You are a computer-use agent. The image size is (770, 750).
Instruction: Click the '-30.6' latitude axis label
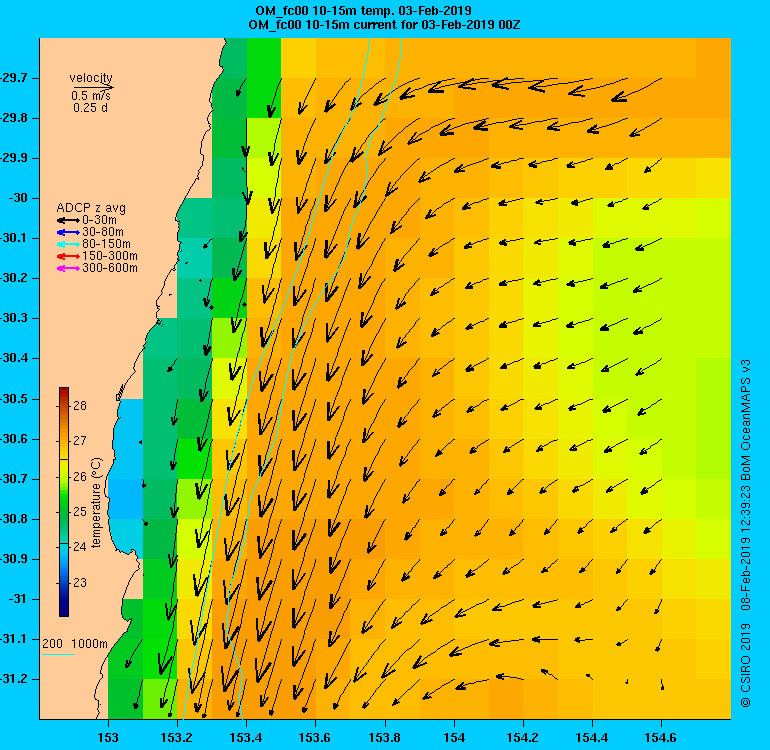(13, 439)
